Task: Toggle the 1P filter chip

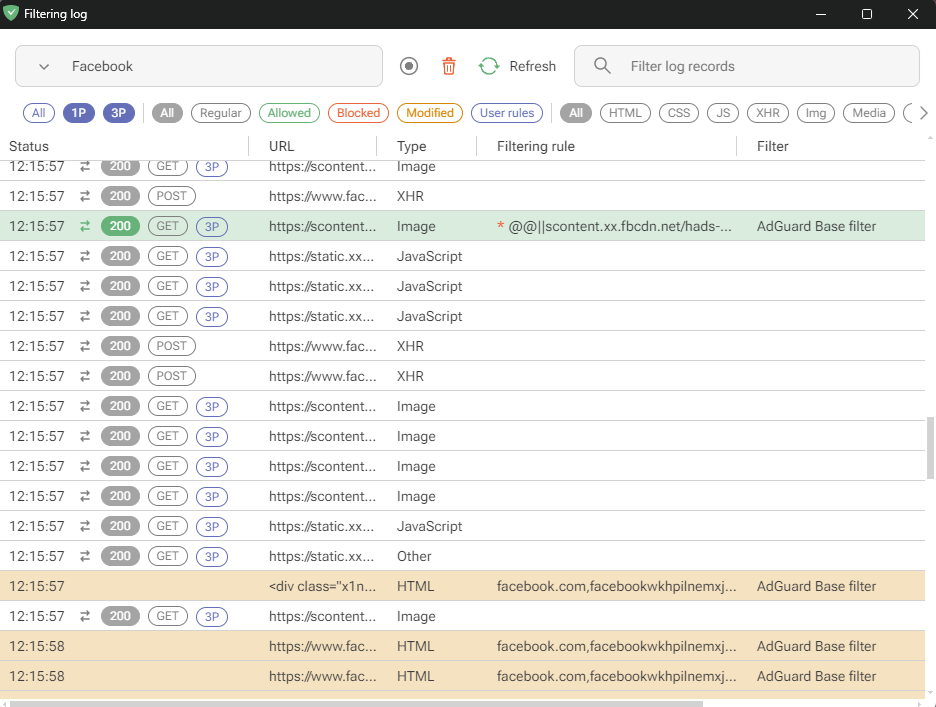Action: pos(79,113)
